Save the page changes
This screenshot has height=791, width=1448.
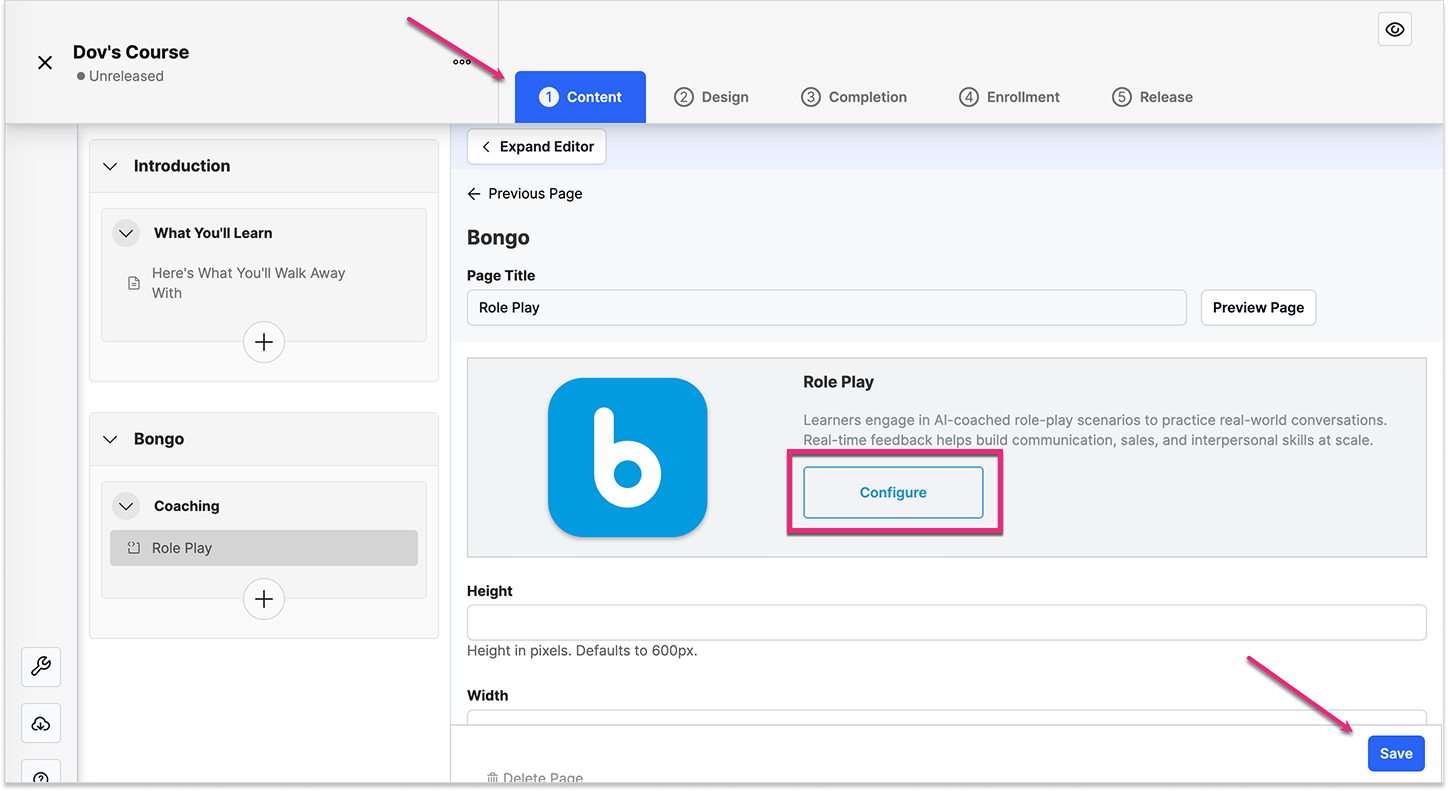1396,754
